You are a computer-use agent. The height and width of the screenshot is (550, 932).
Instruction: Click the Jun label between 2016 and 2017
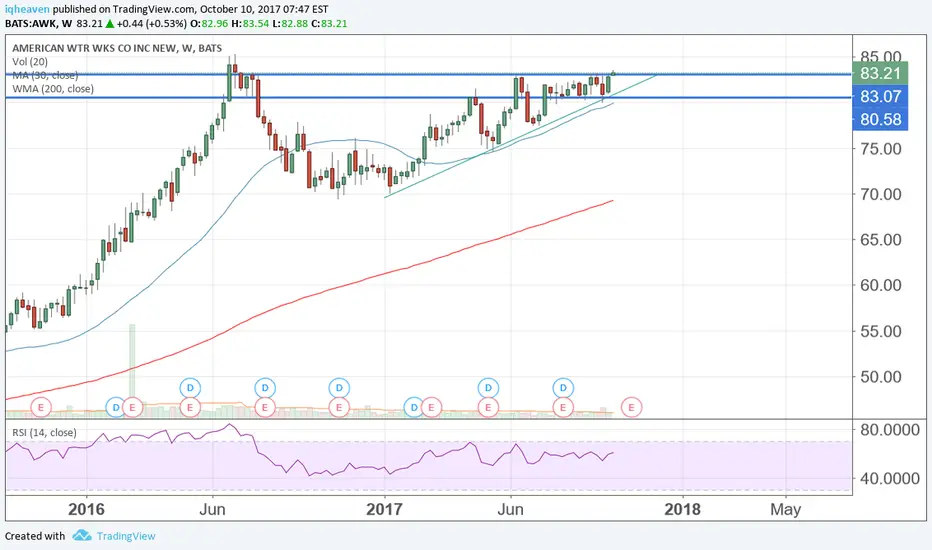coord(212,510)
